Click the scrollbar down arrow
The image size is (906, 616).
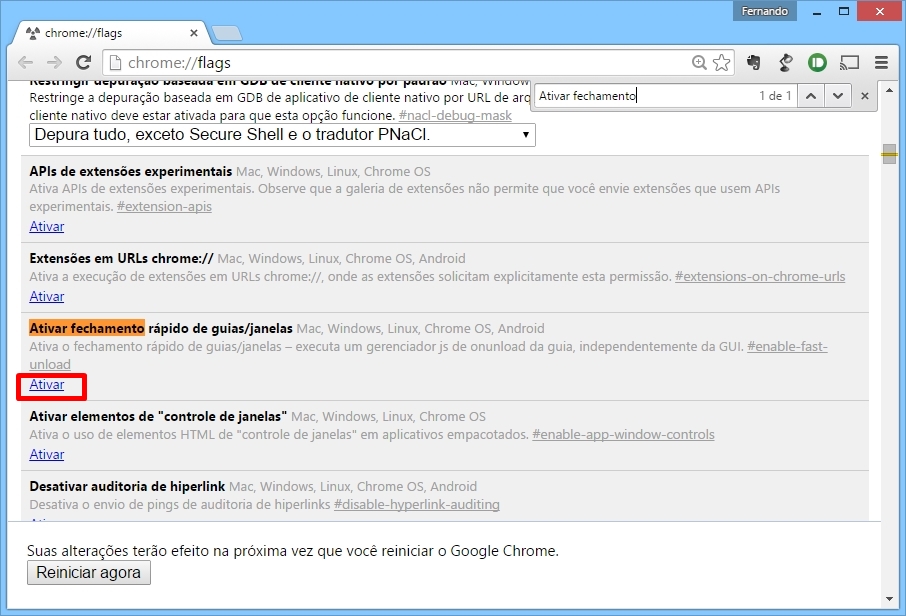pos(889,599)
